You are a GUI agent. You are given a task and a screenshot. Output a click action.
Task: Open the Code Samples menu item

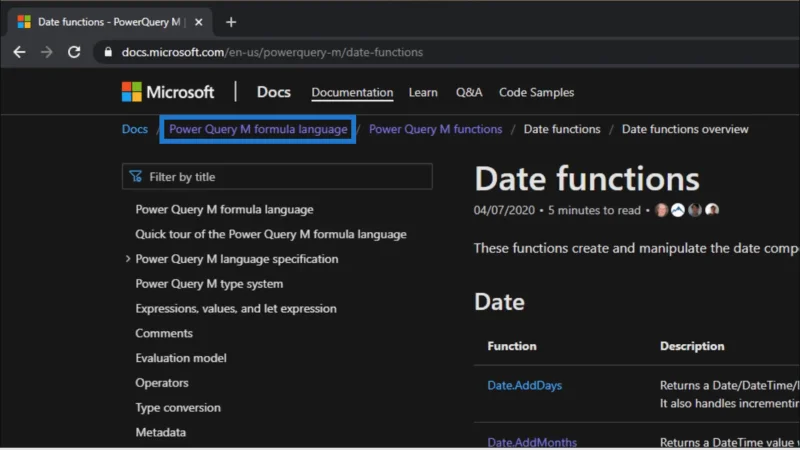click(536, 92)
